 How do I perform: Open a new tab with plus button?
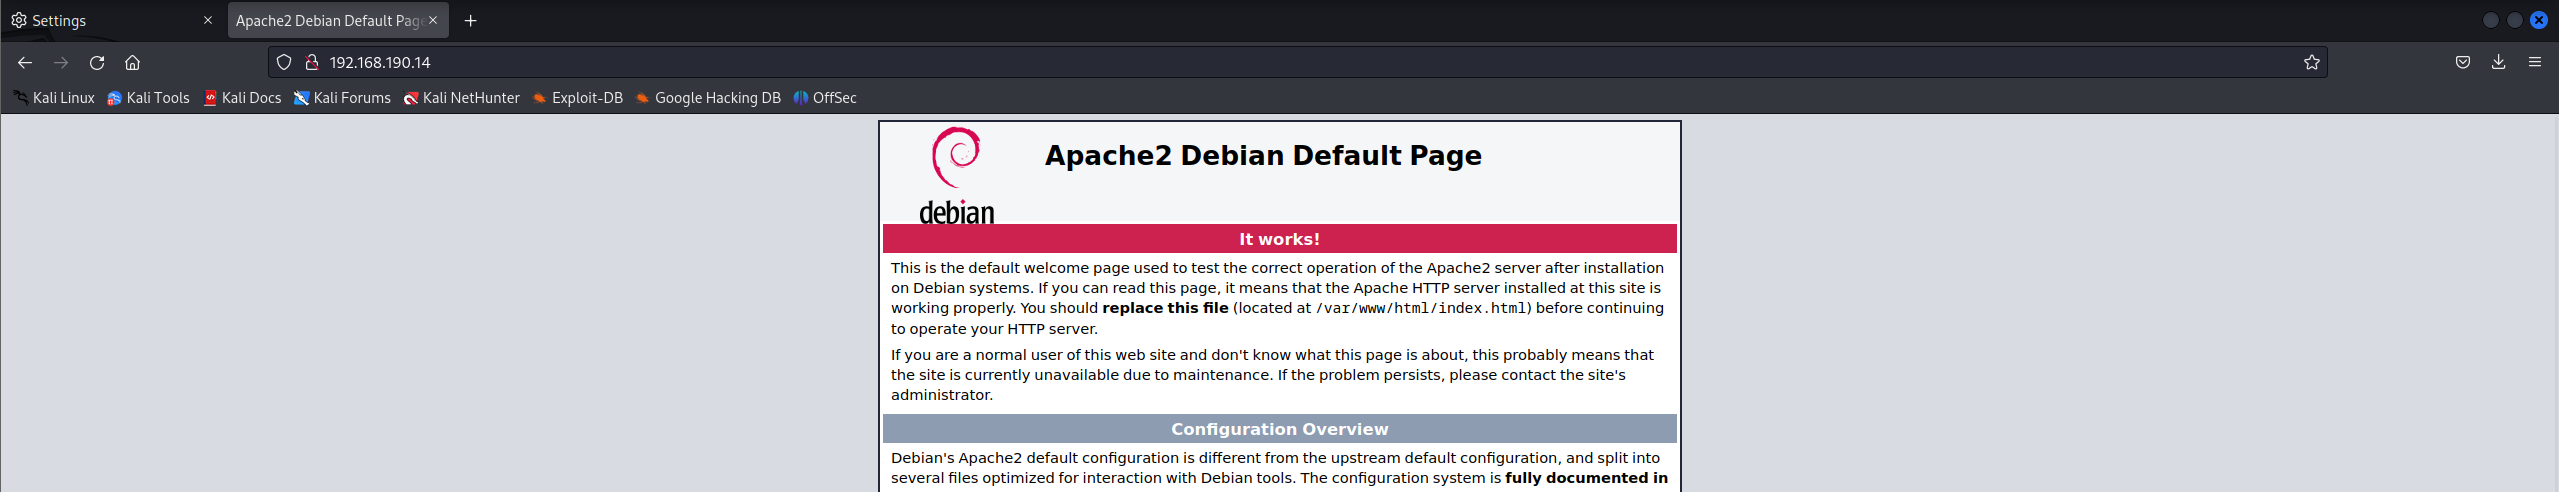470,20
